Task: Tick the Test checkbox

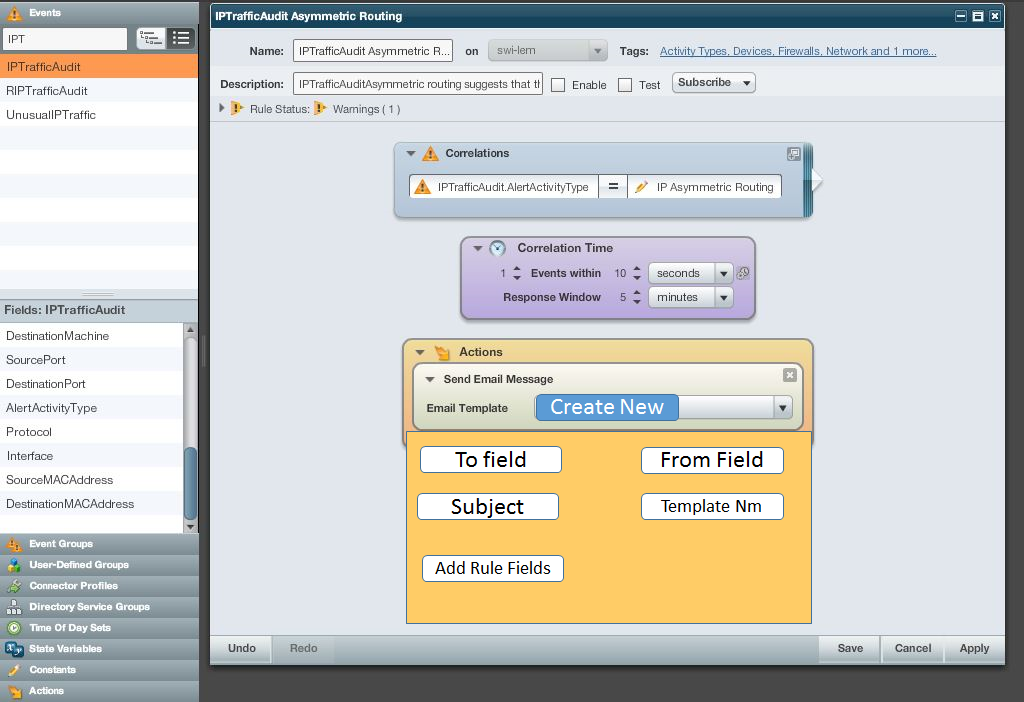Action: (x=625, y=85)
